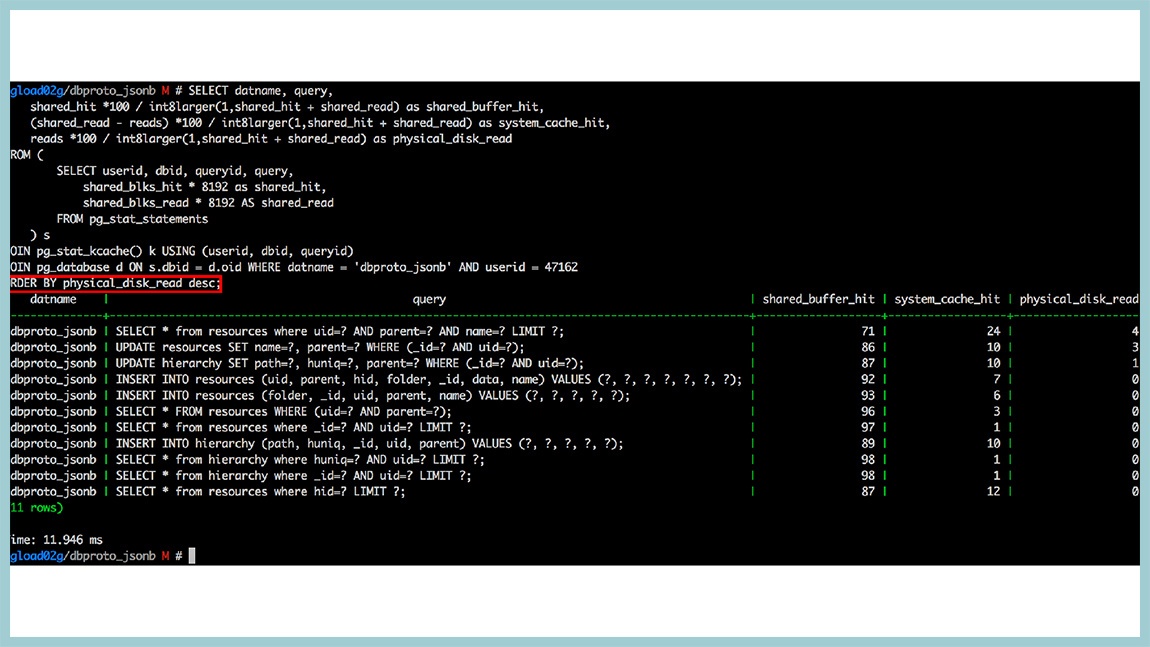Screen dimensions: 1150x647
Task: Click the shared_buffer_hit value 71
Action: click(x=868, y=332)
